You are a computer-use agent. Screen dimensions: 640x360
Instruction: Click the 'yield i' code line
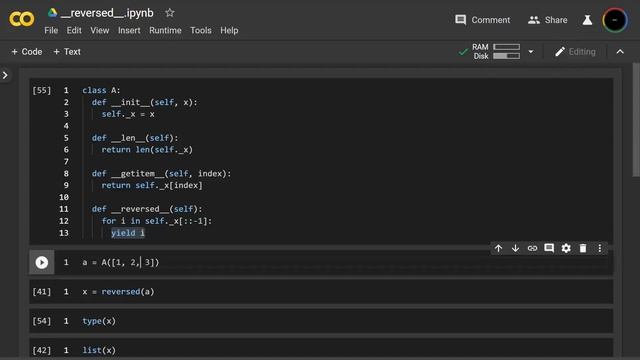(x=128, y=233)
